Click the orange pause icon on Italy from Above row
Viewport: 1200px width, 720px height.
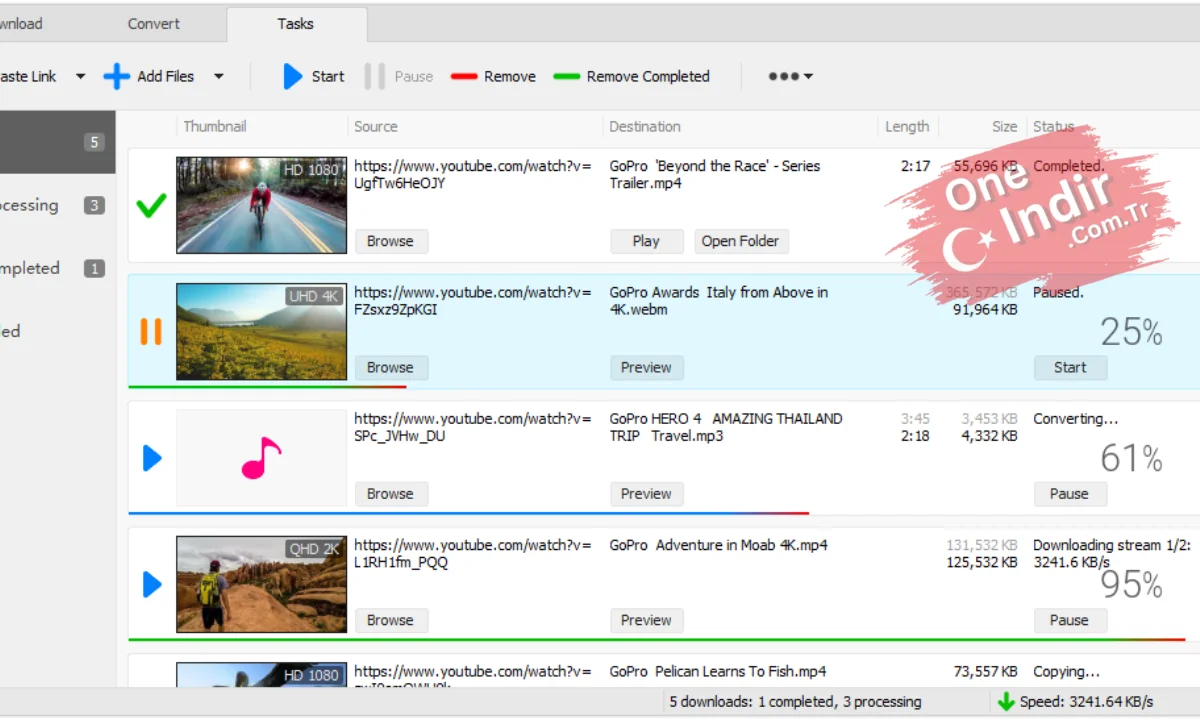[x=151, y=331]
